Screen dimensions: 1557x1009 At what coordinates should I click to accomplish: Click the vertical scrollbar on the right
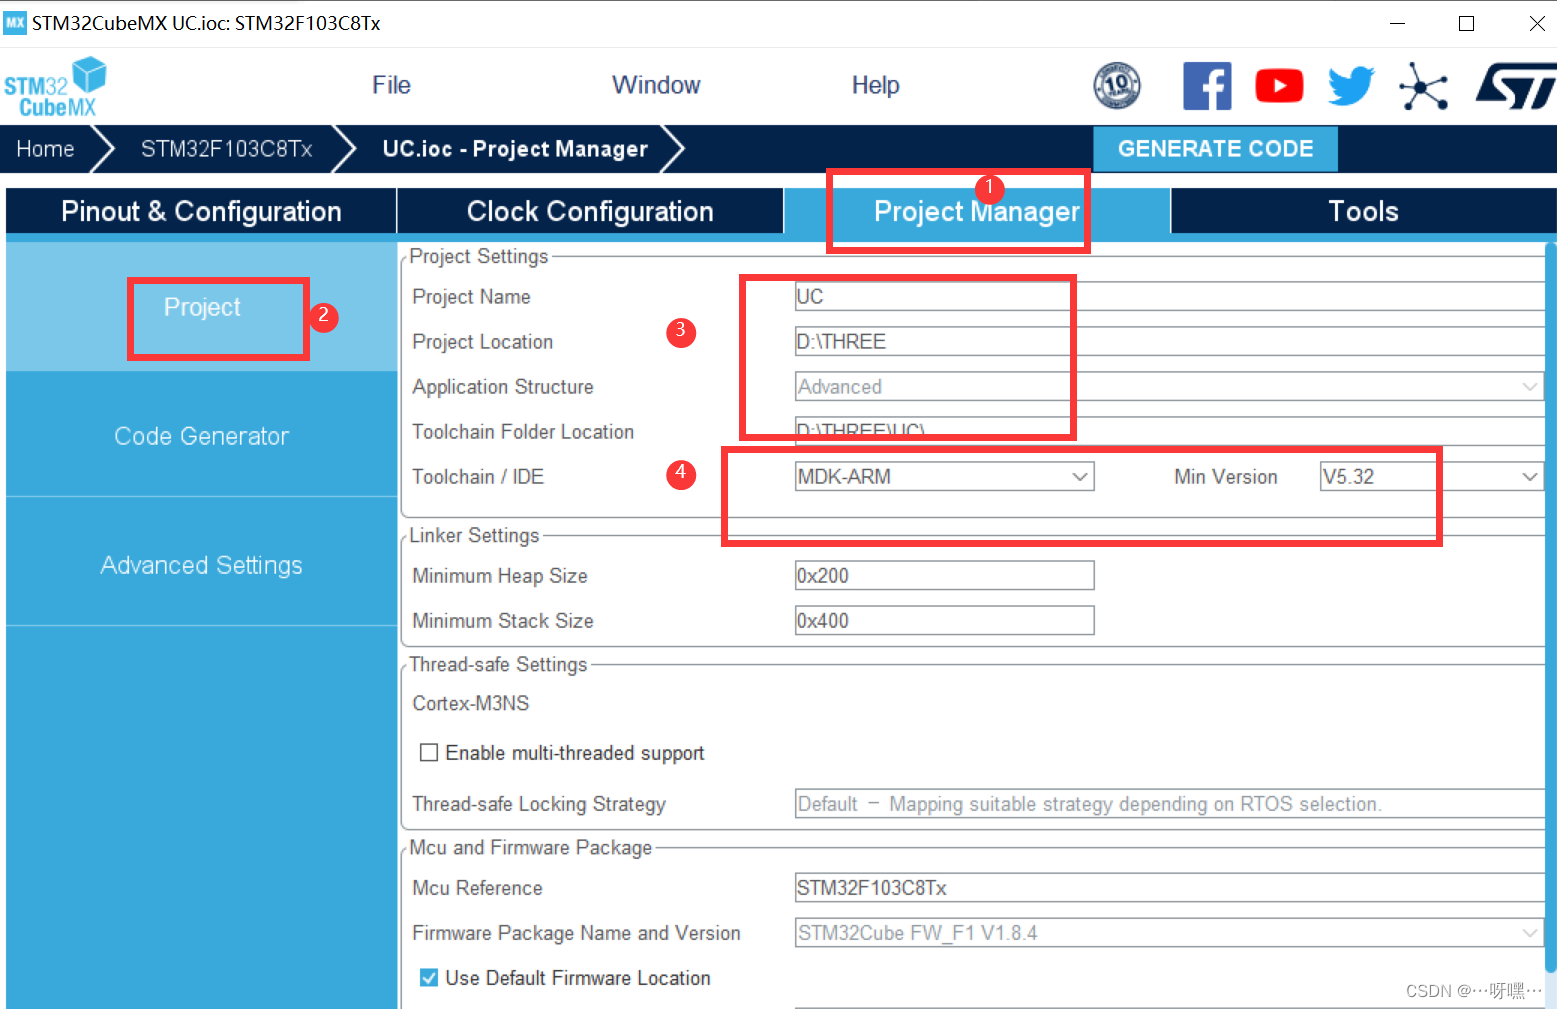tap(1551, 606)
